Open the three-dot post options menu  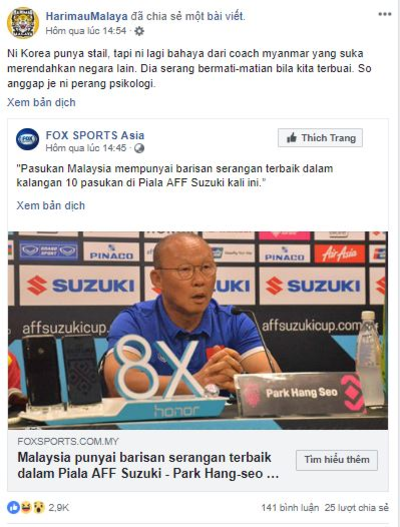coord(385,14)
